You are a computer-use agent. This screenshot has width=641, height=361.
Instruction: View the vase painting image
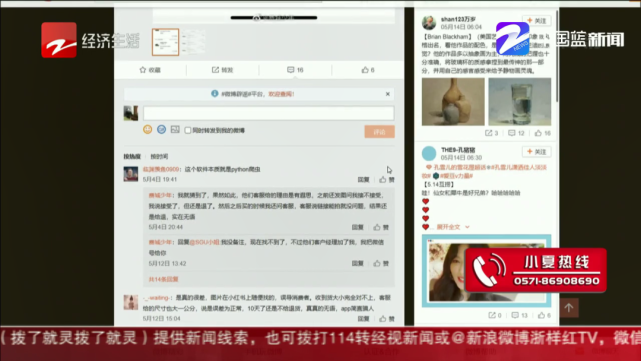[453, 102]
